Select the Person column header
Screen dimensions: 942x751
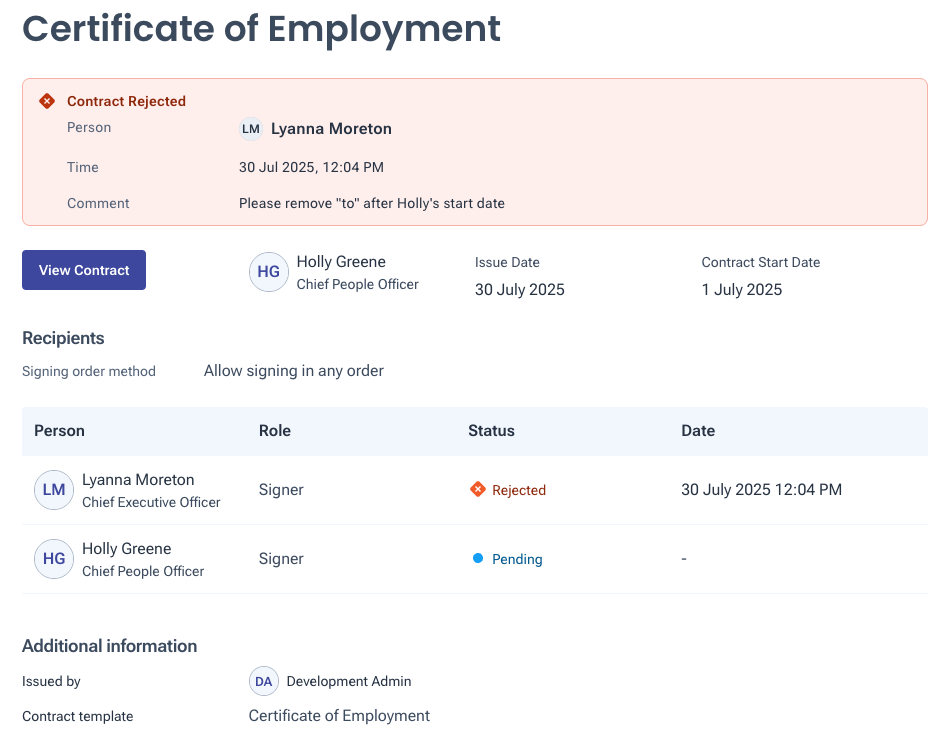59,431
